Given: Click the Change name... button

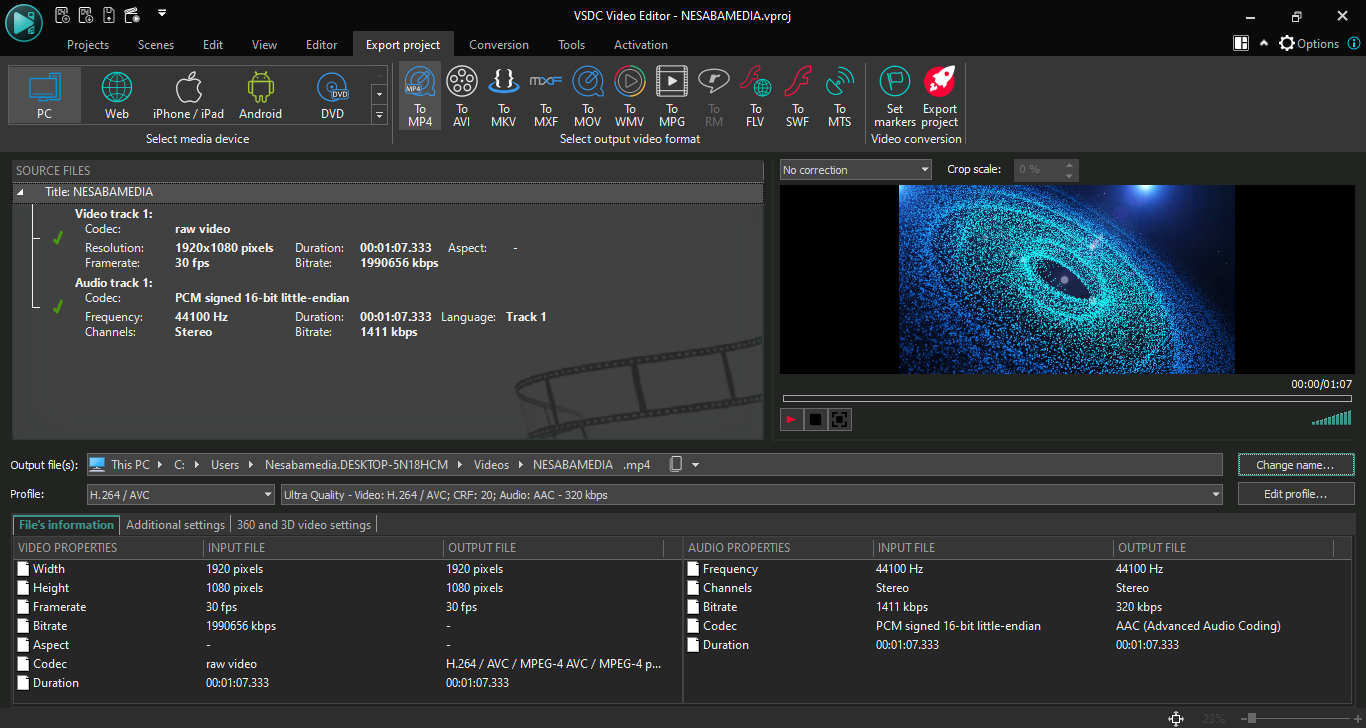Looking at the screenshot, I should [x=1295, y=465].
